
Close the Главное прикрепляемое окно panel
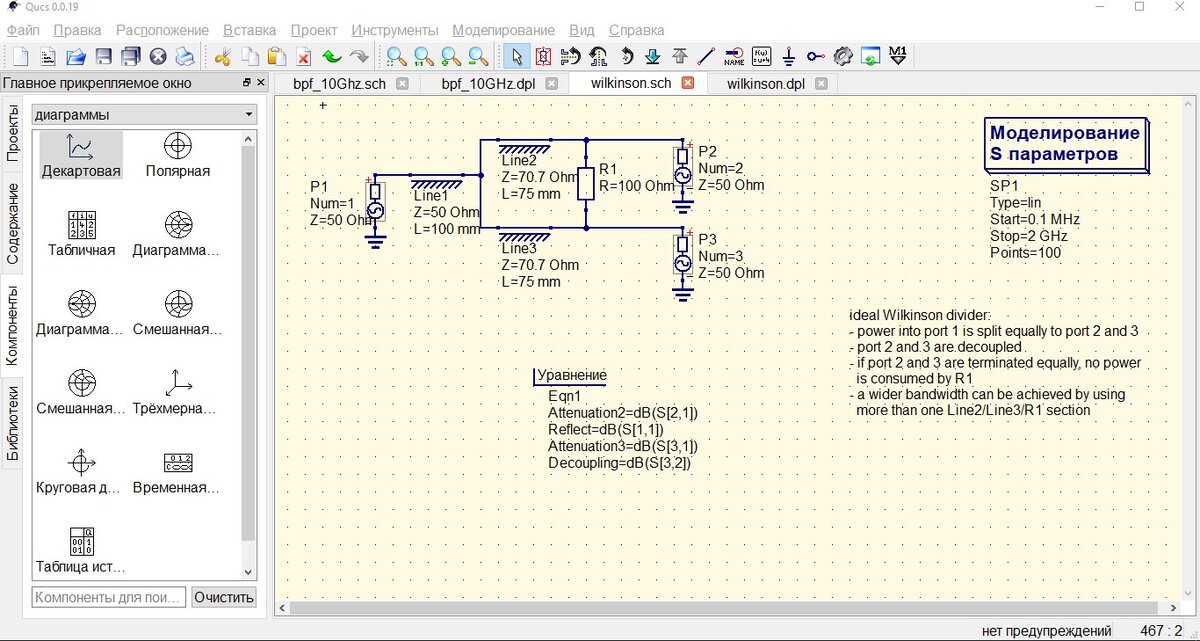pos(261,83)
